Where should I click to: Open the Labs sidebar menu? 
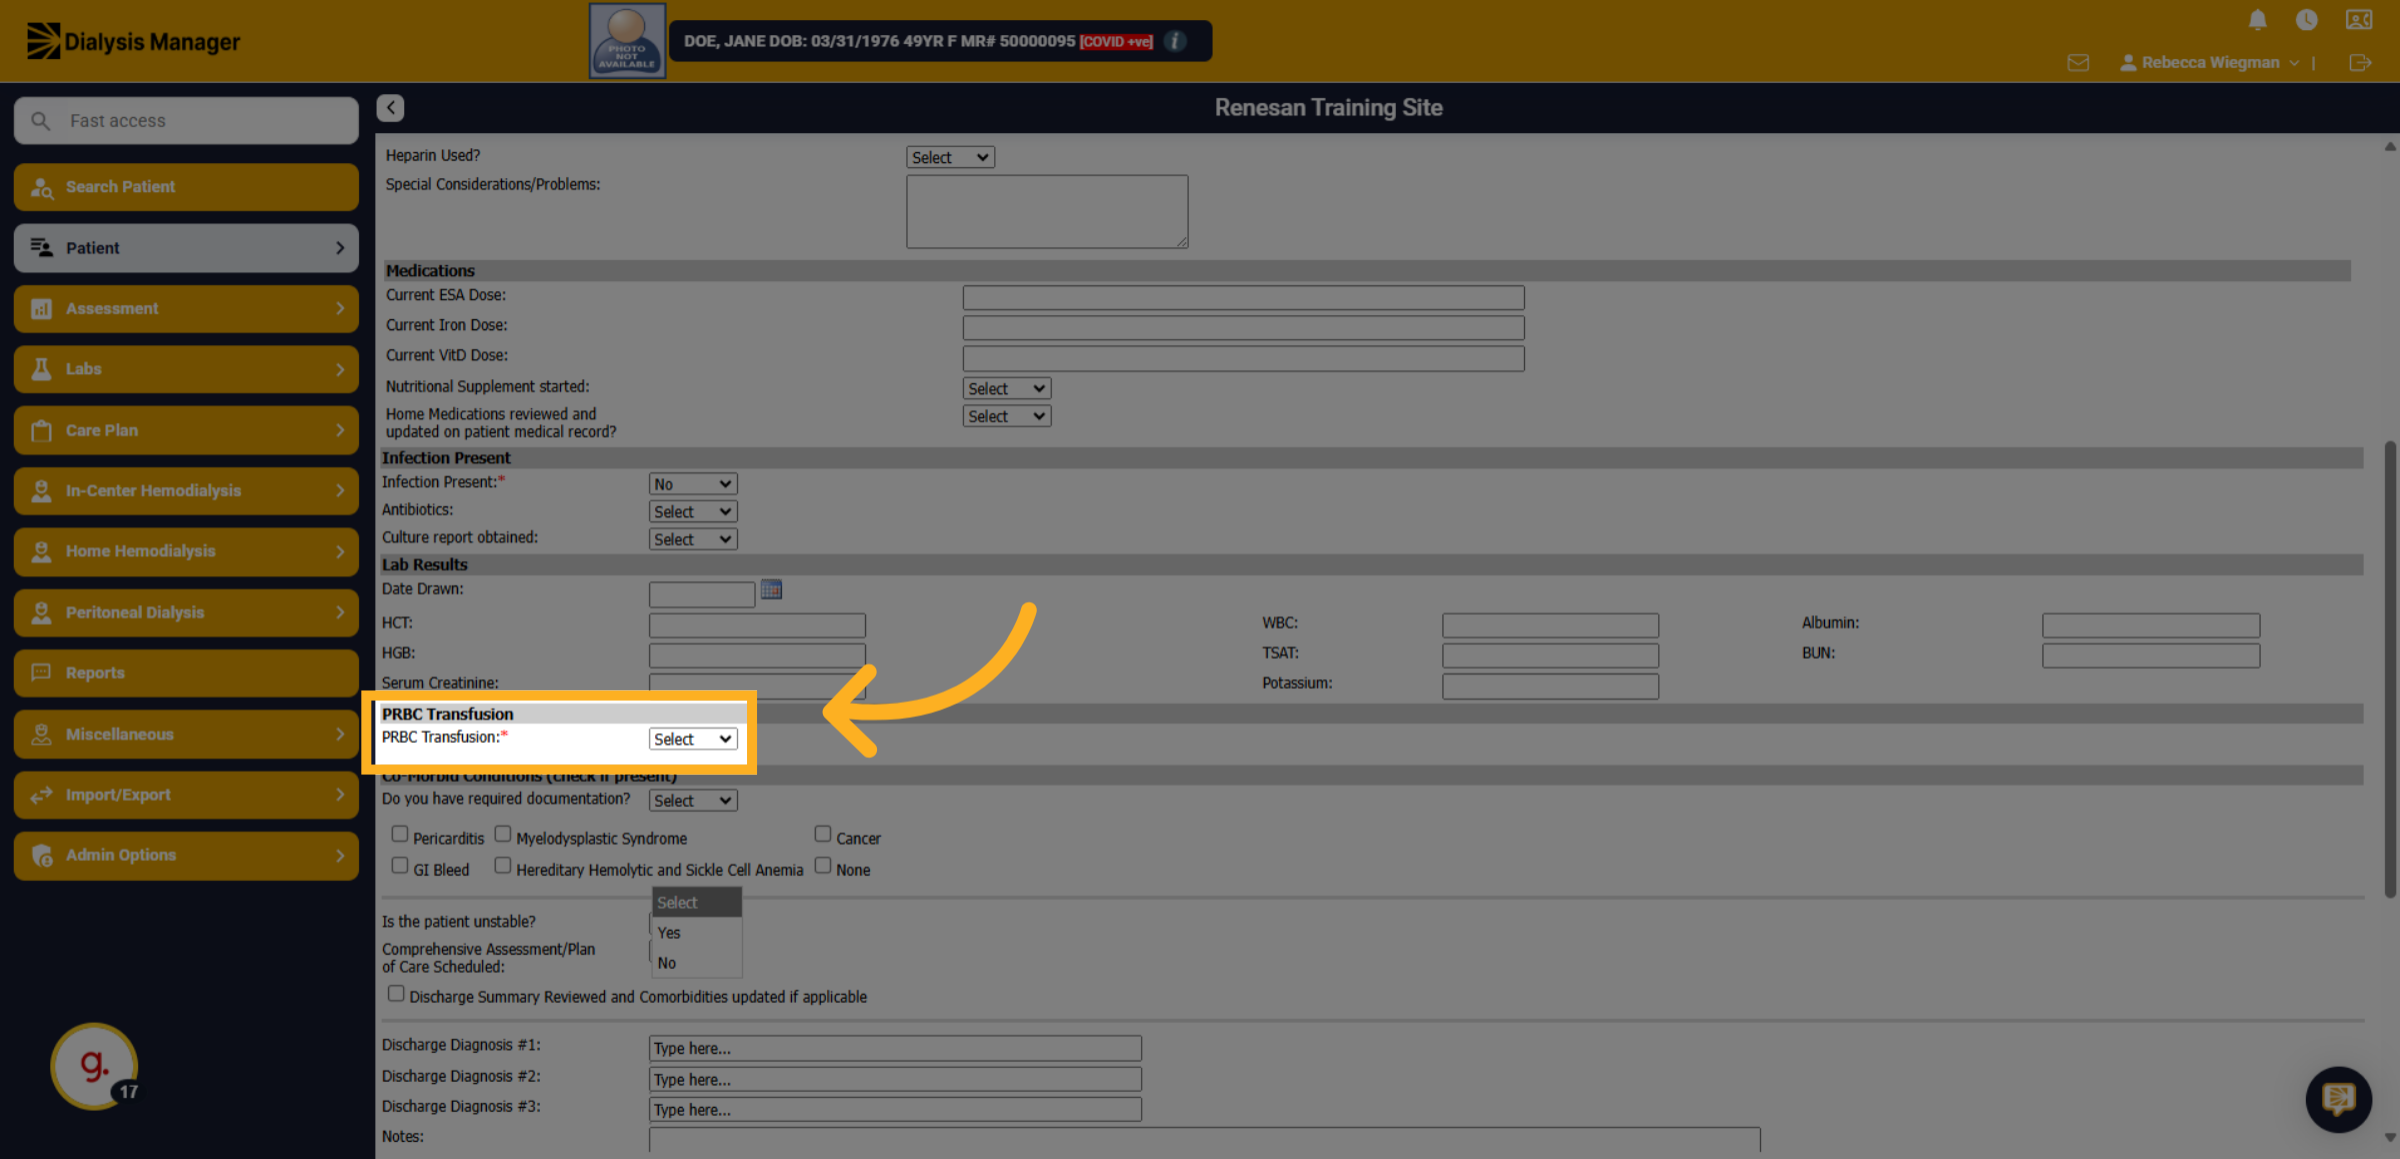[186, 369]
